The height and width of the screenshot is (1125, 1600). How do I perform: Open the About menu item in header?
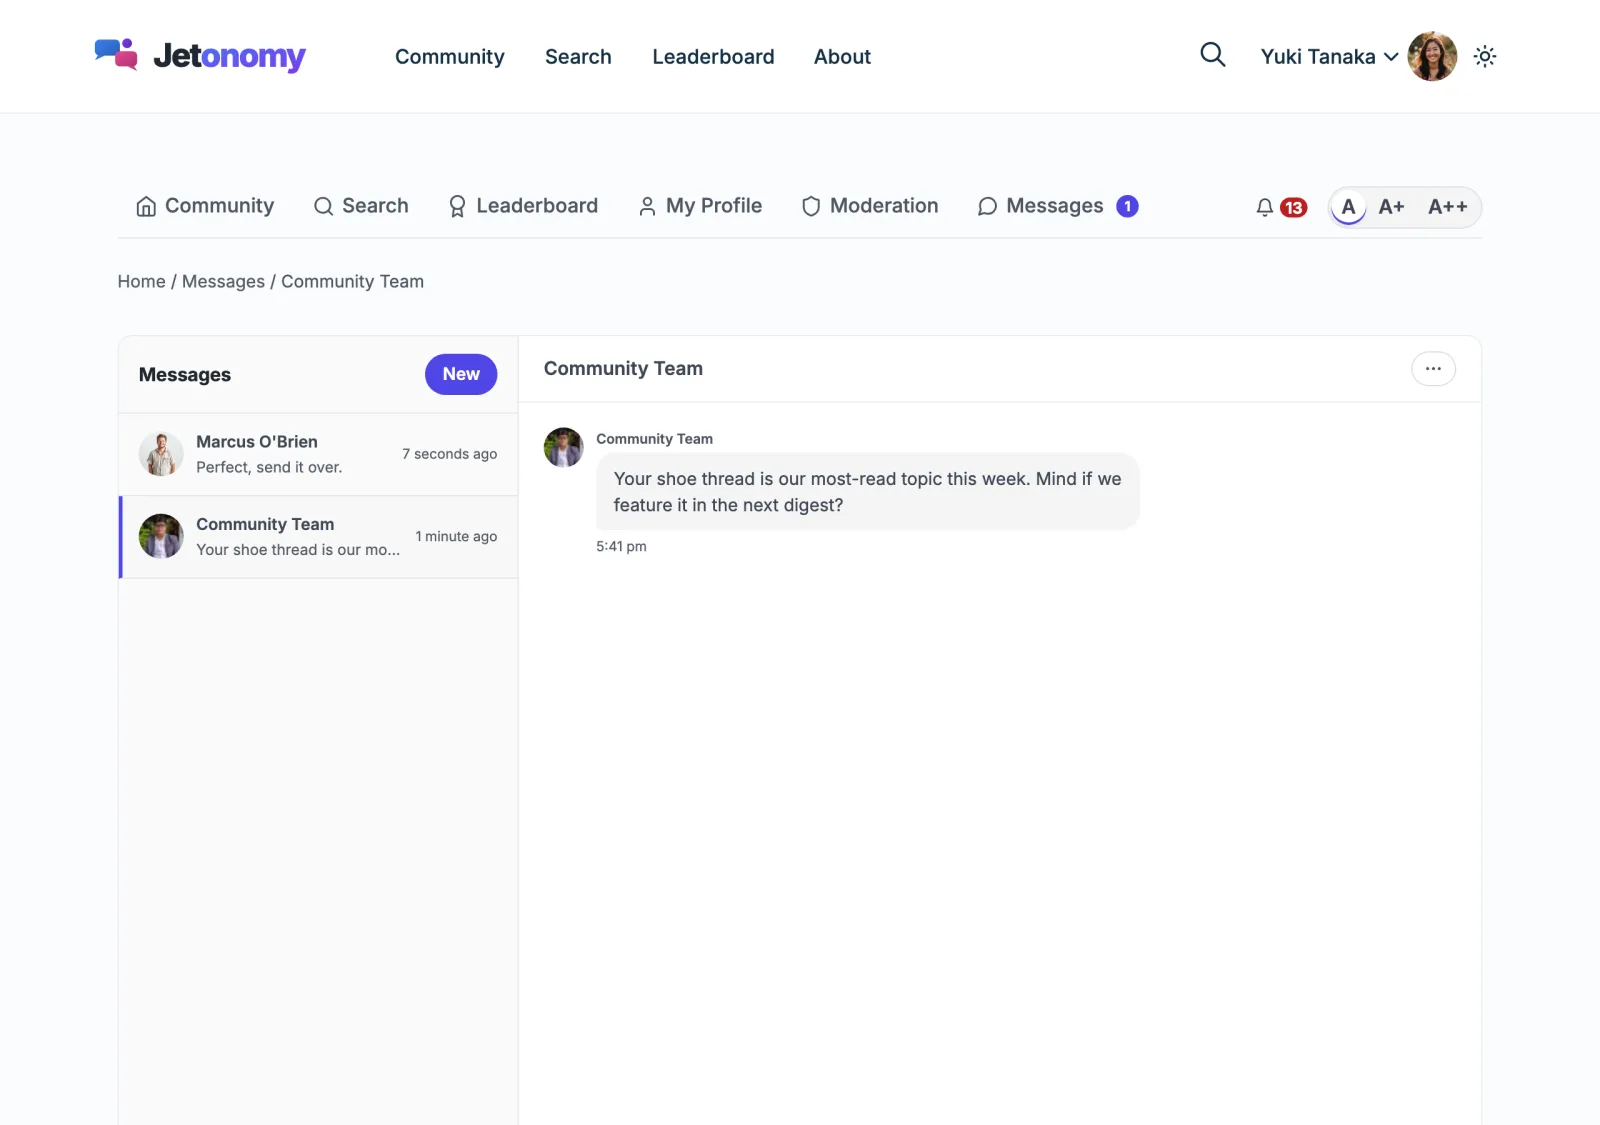tap(842, 57)
